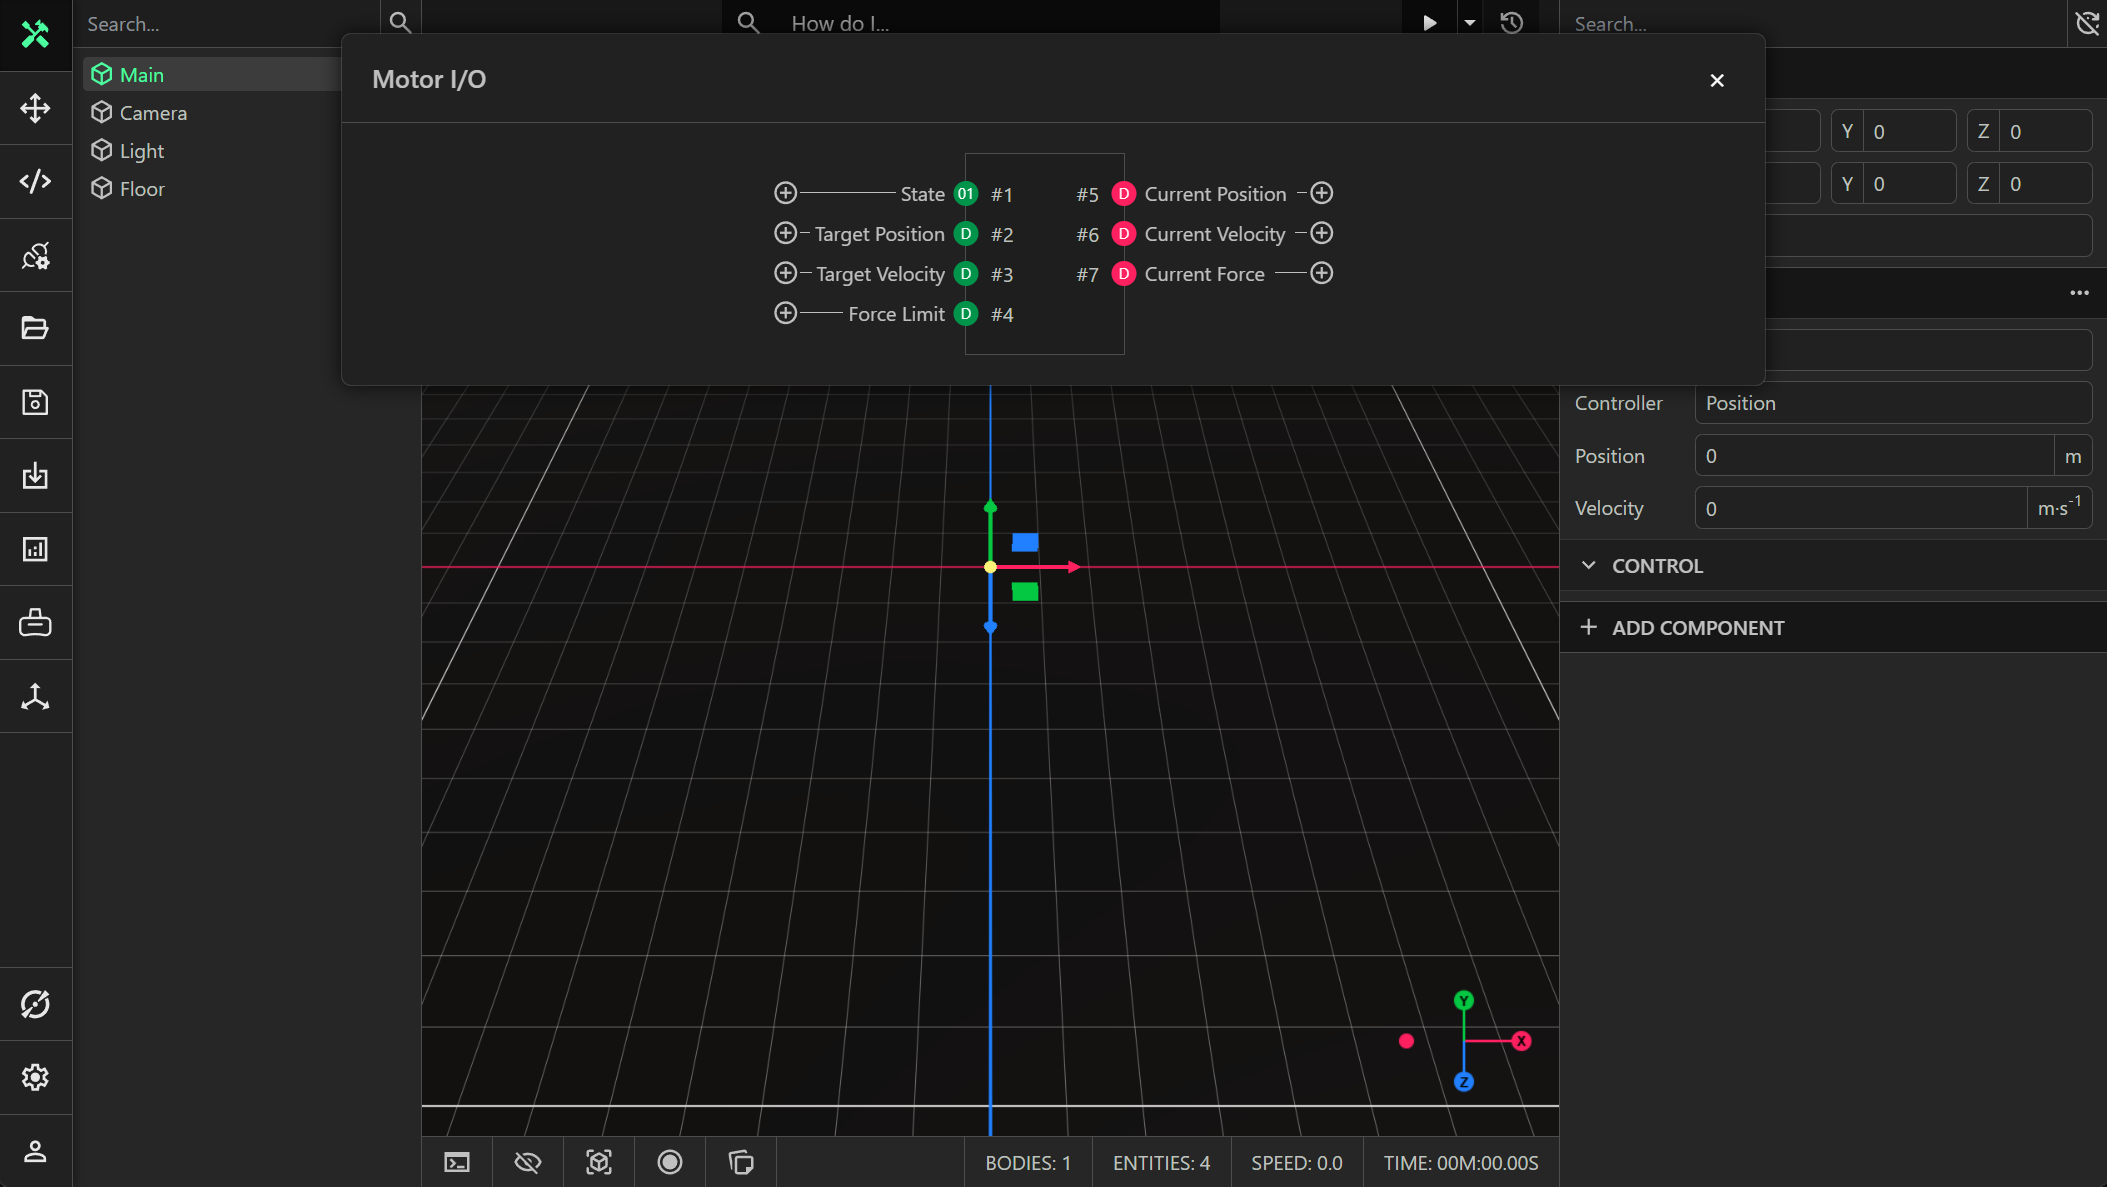Start recording with the record button

click(669, 1162)
